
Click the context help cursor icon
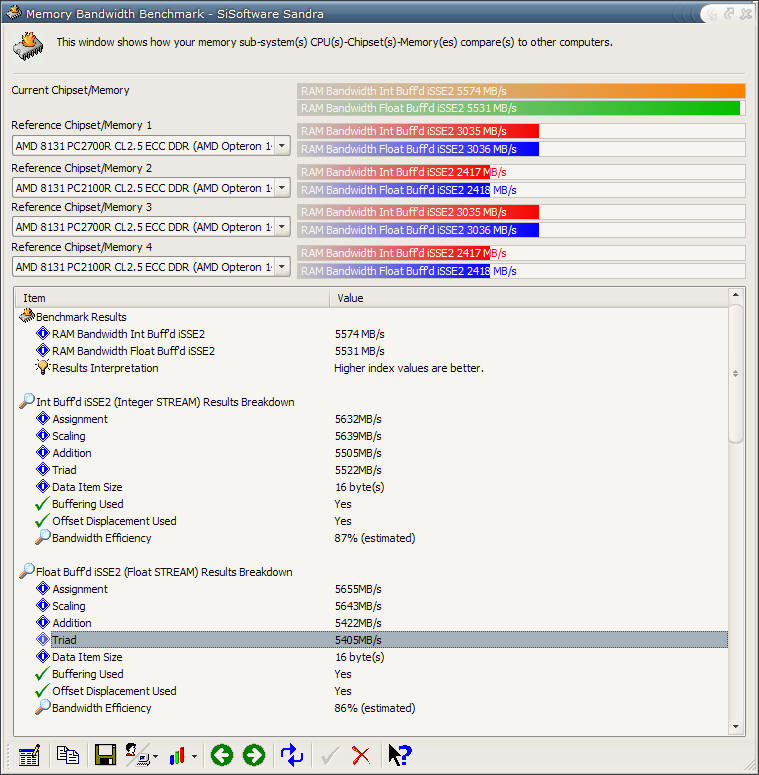click(399, 755)
